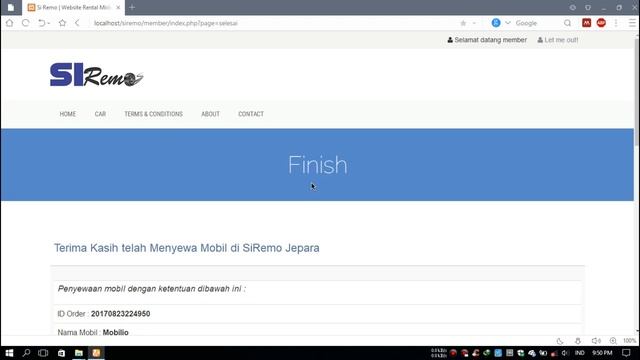
Task: Click the blue search engine icon
Action: 496,23
